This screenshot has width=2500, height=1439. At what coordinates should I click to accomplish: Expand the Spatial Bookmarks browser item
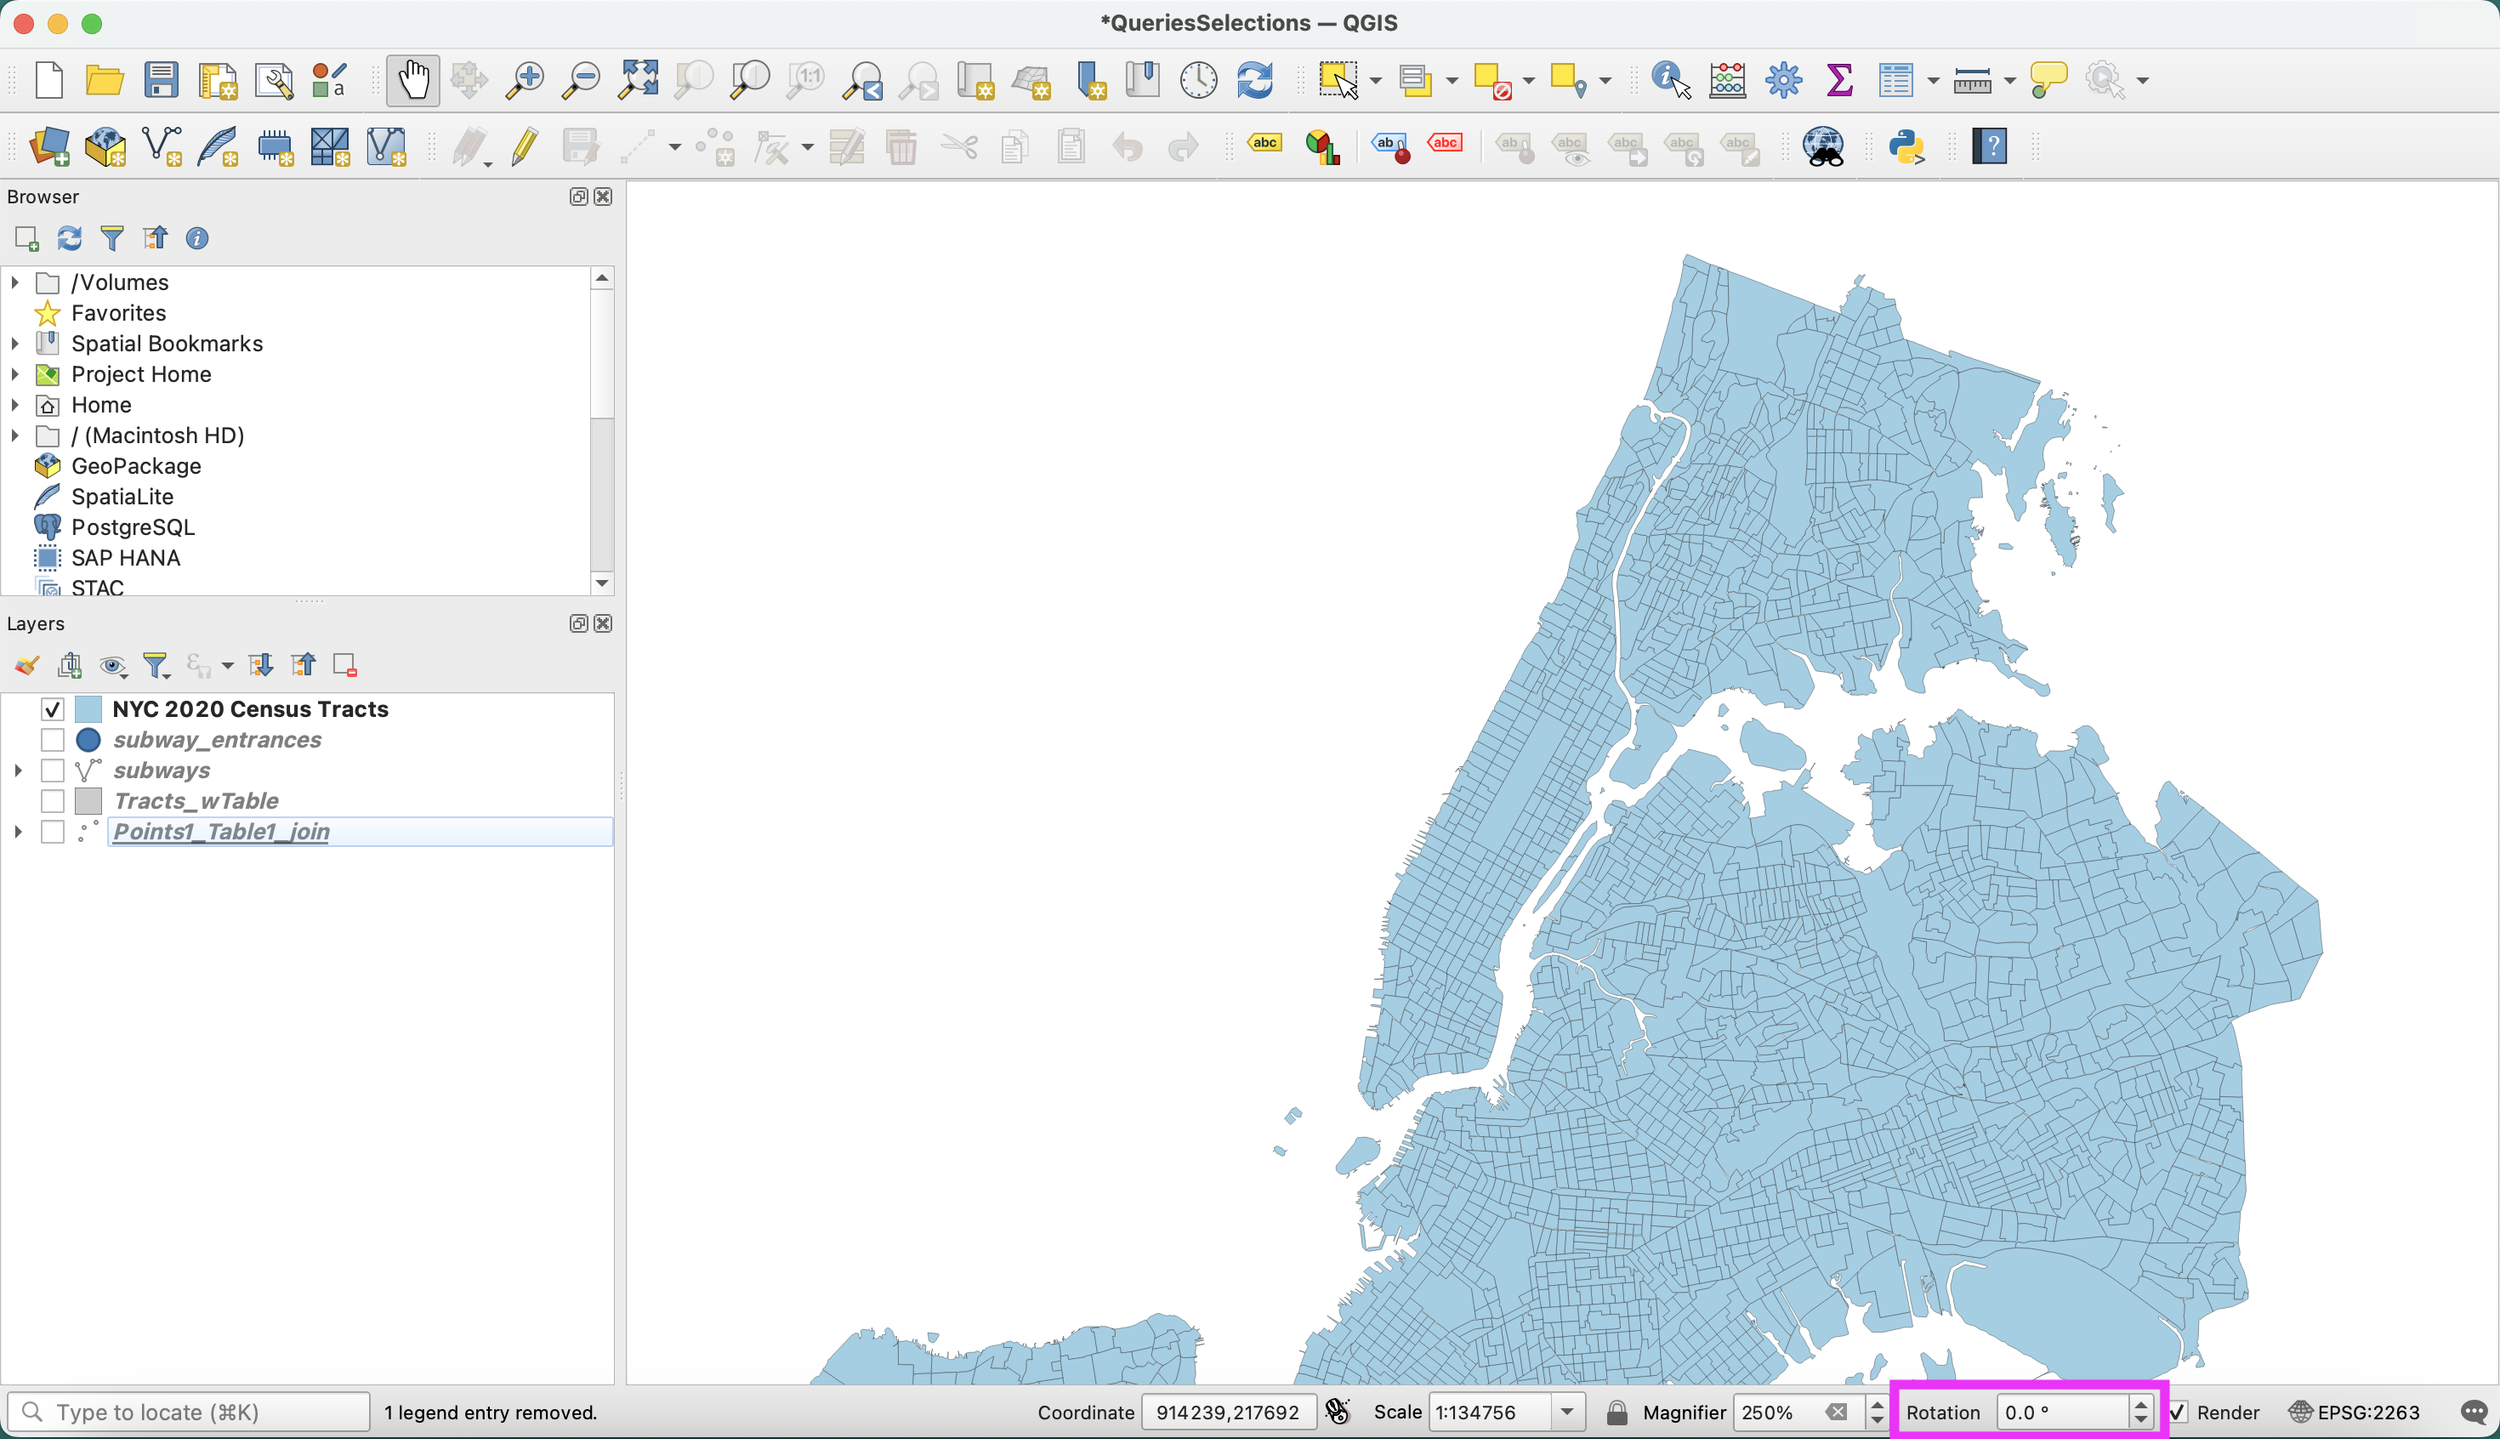(x=15, y=343)
